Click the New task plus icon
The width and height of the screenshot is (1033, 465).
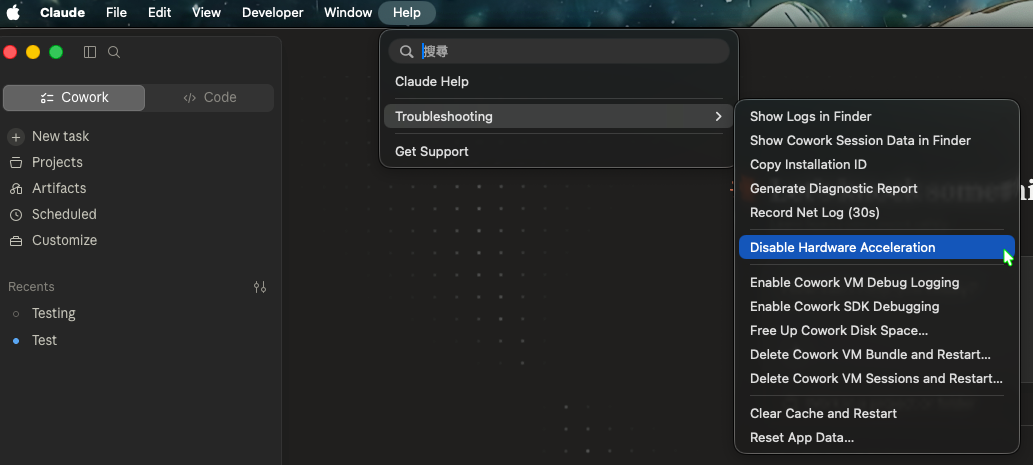click(x=16, y=137)
